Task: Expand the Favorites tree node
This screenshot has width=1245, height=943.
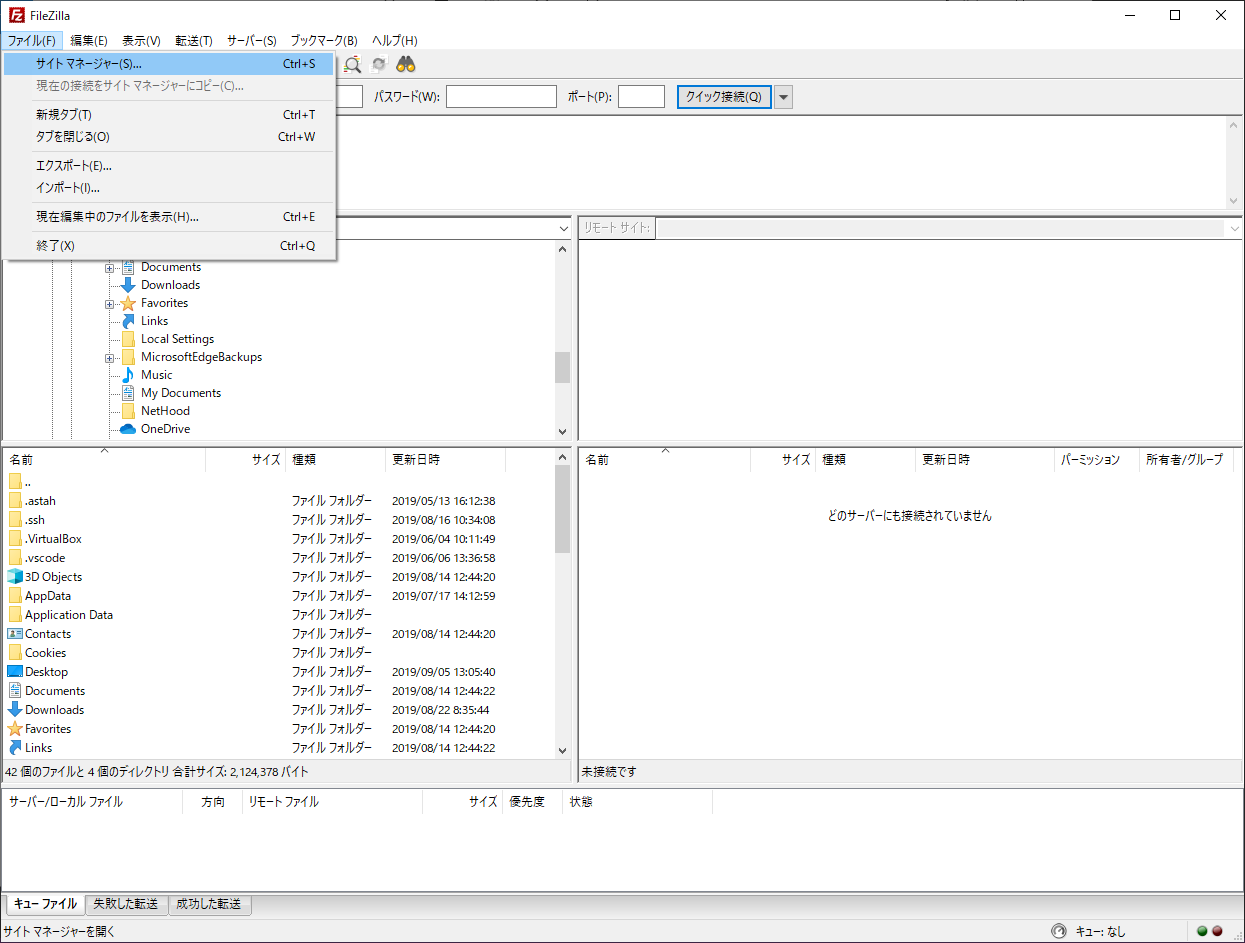Action: click(109, 304)
